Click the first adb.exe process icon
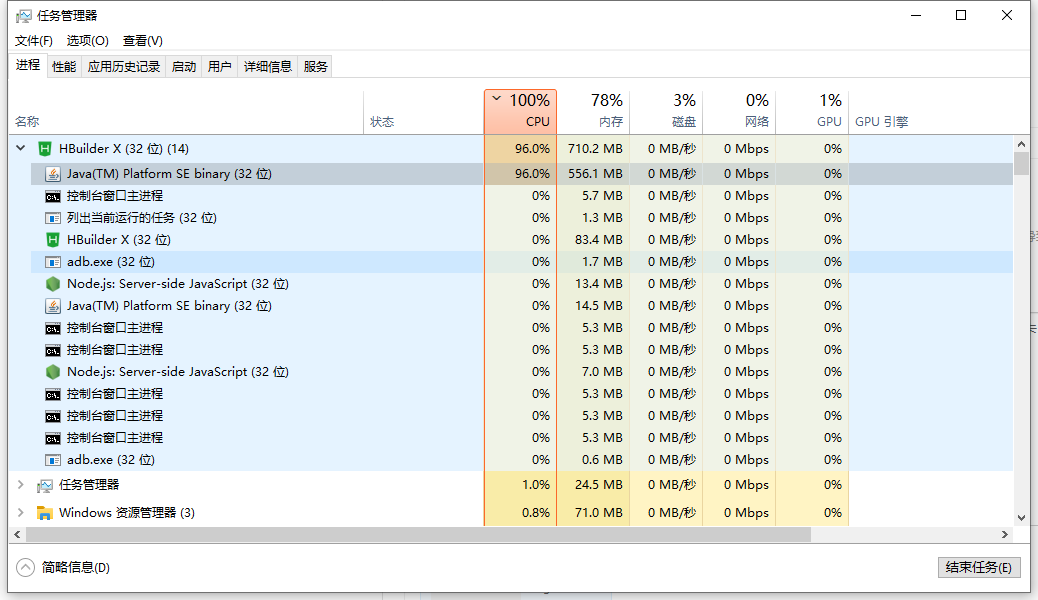This screenshot has height=600, width=1038. pyautogui.click(x=53, y=262)
